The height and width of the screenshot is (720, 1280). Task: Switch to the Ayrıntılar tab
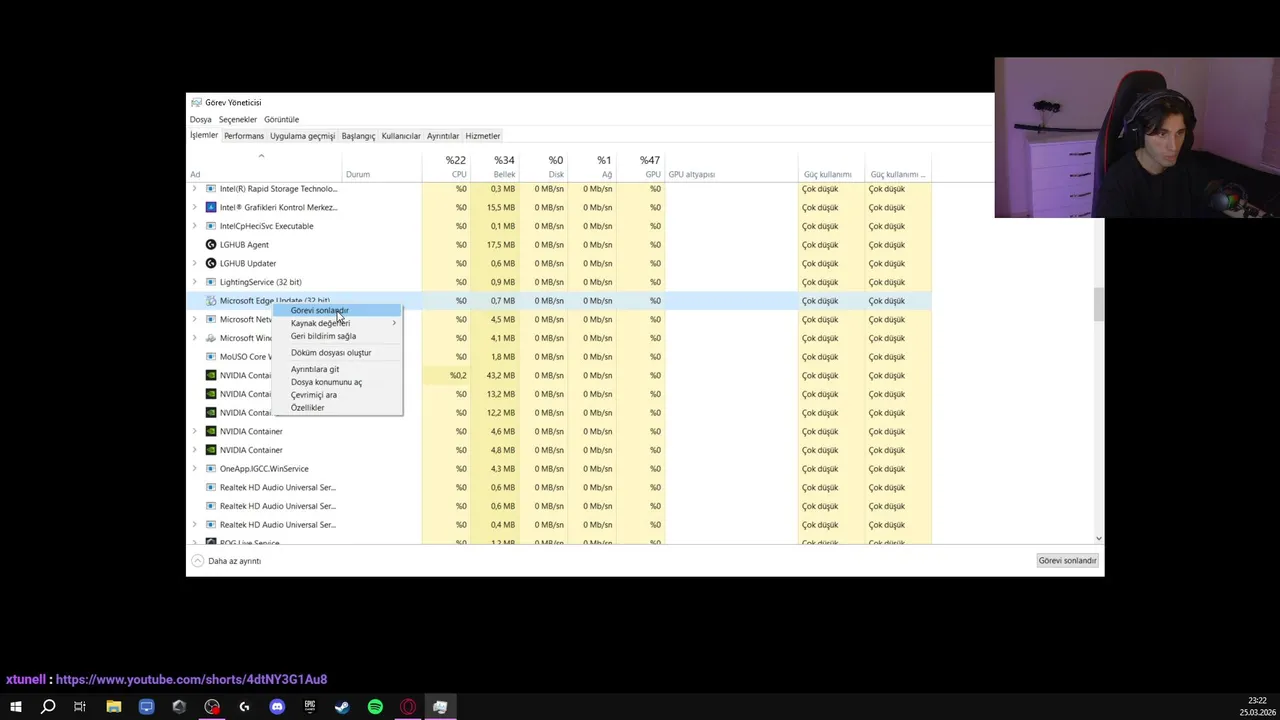pyautogui.click(x=443, y=136)
